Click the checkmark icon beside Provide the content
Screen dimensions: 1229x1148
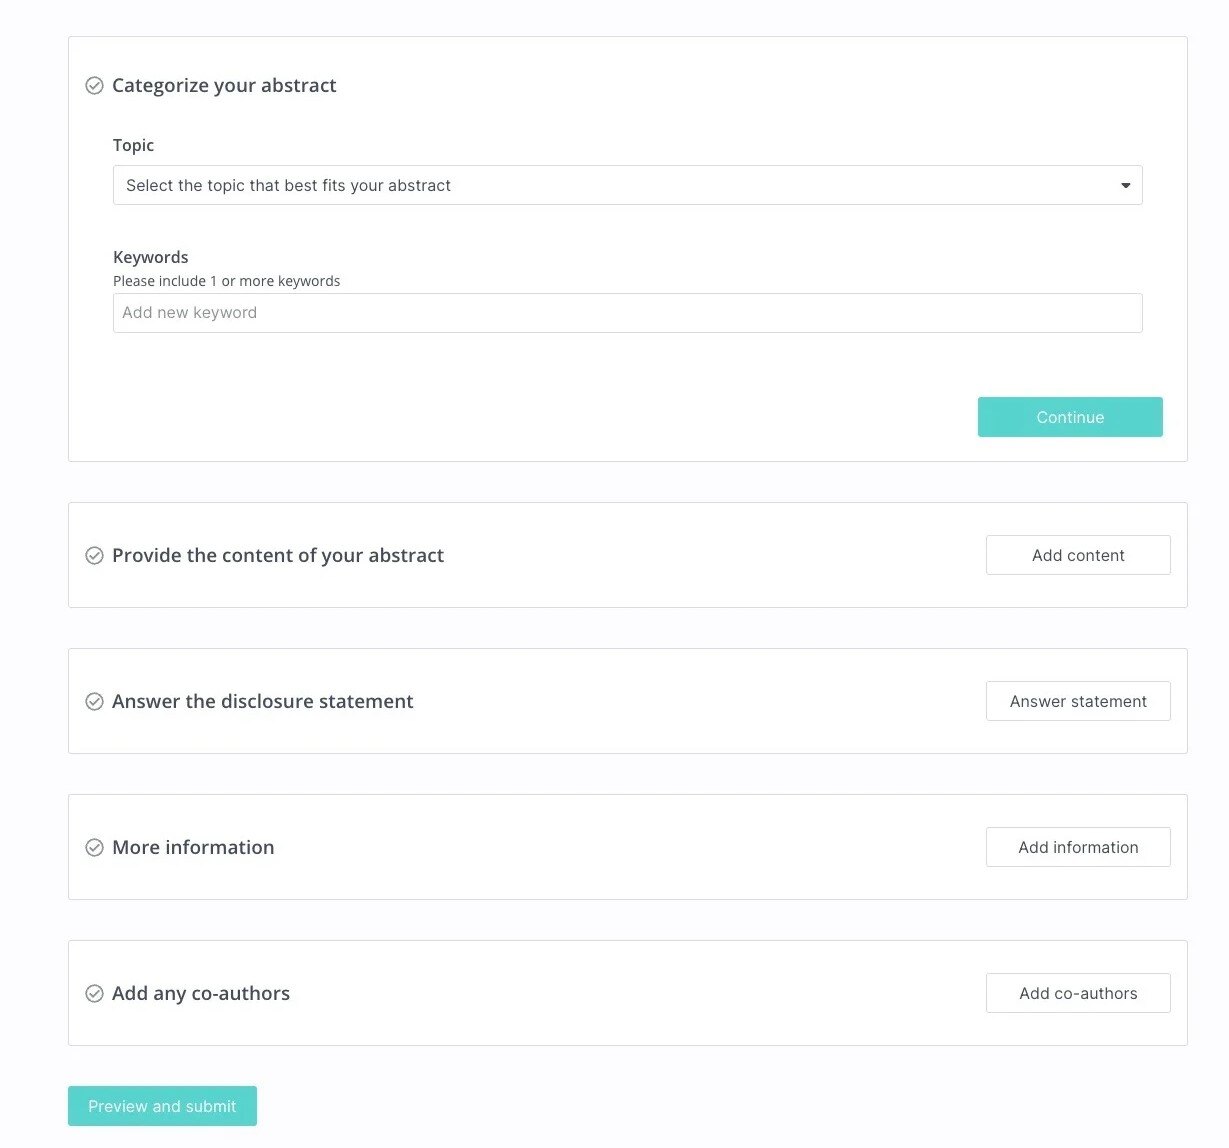click(94, 556)
